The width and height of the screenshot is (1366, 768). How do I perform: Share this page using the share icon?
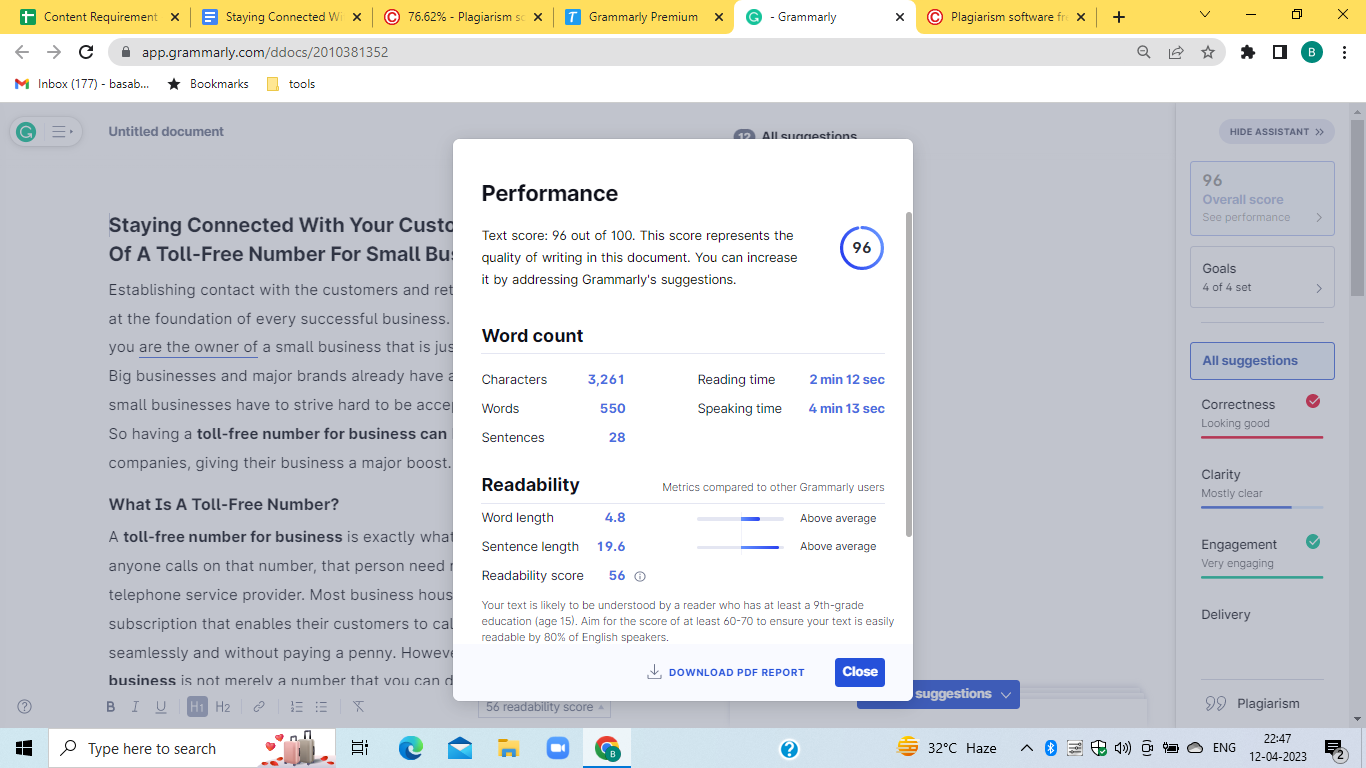click(1176, 52)
